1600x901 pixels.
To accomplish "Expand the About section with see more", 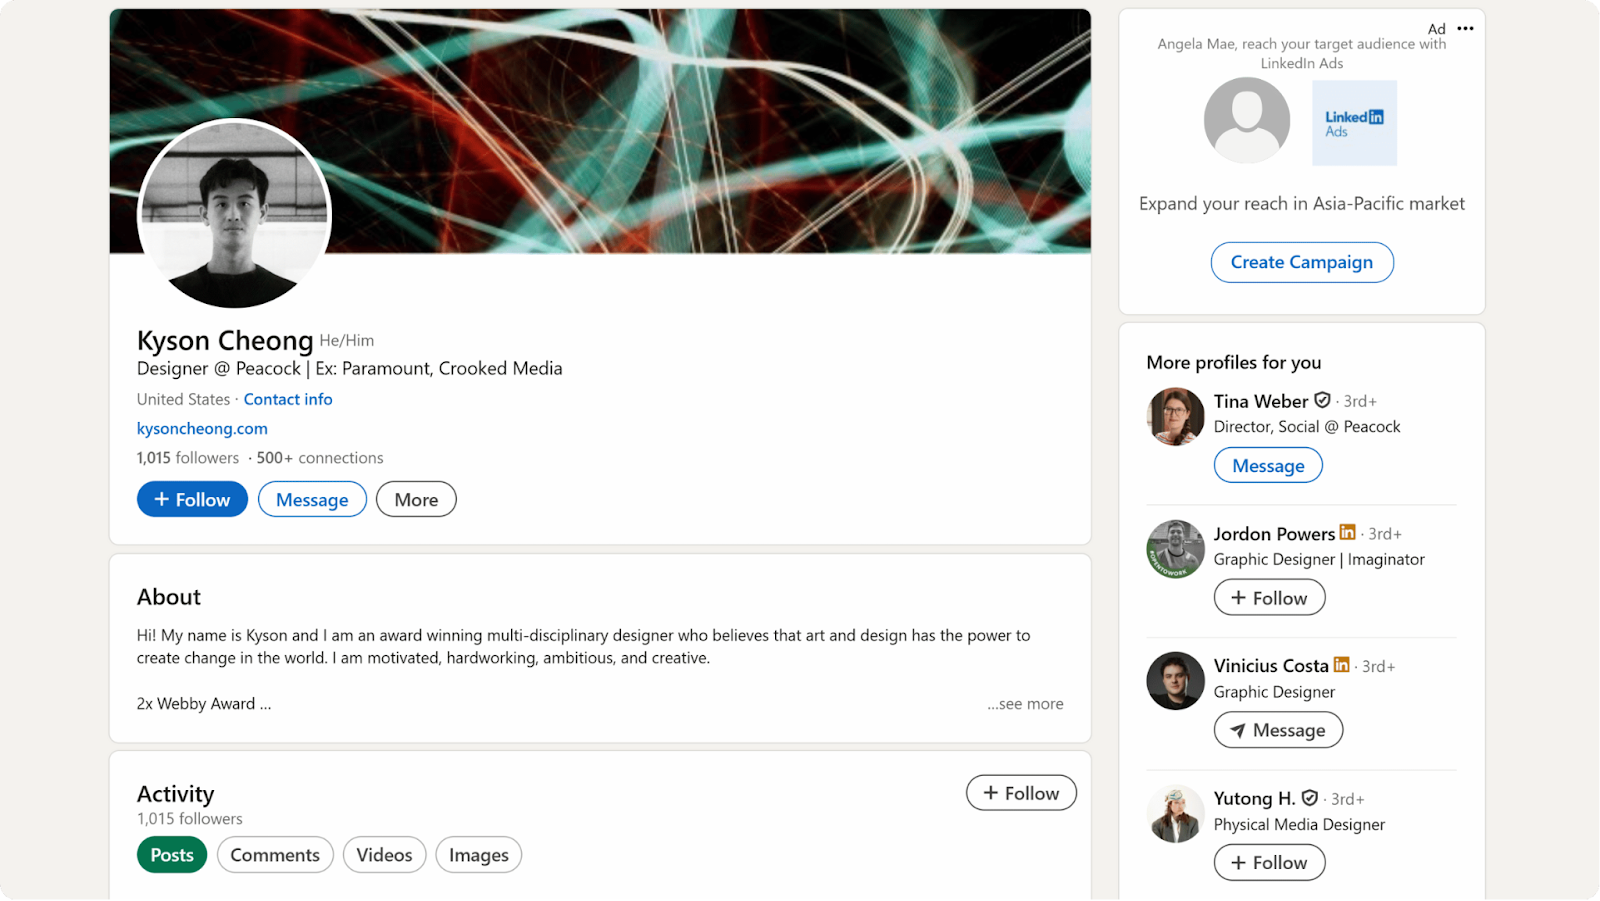I will 1025,704.
